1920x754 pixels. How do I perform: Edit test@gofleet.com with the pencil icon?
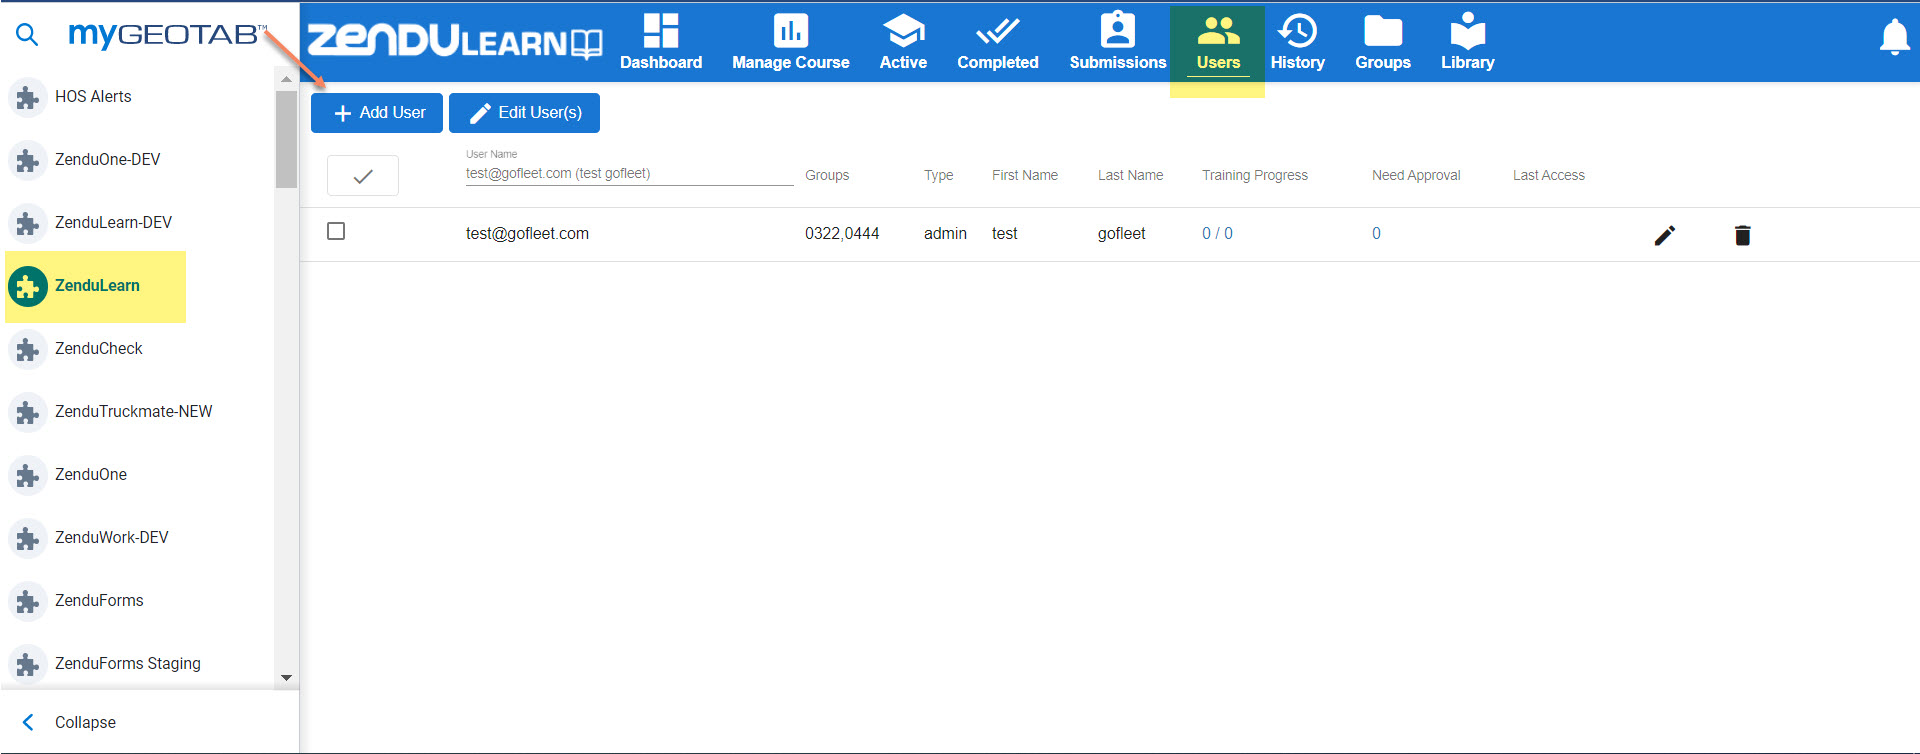click(x=1664, y=235)
